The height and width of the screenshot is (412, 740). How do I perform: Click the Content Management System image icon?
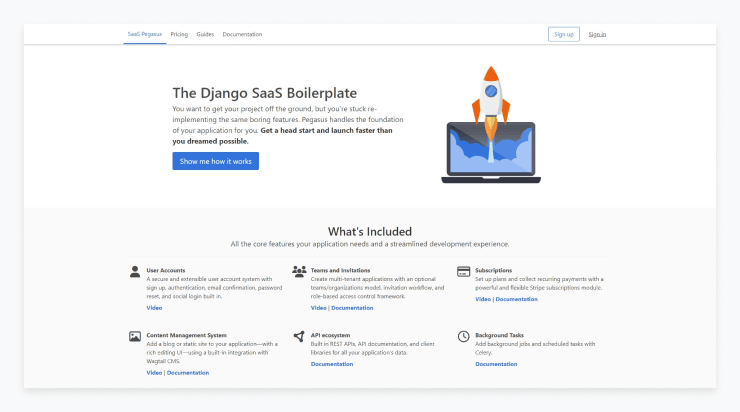click(135, 336)
